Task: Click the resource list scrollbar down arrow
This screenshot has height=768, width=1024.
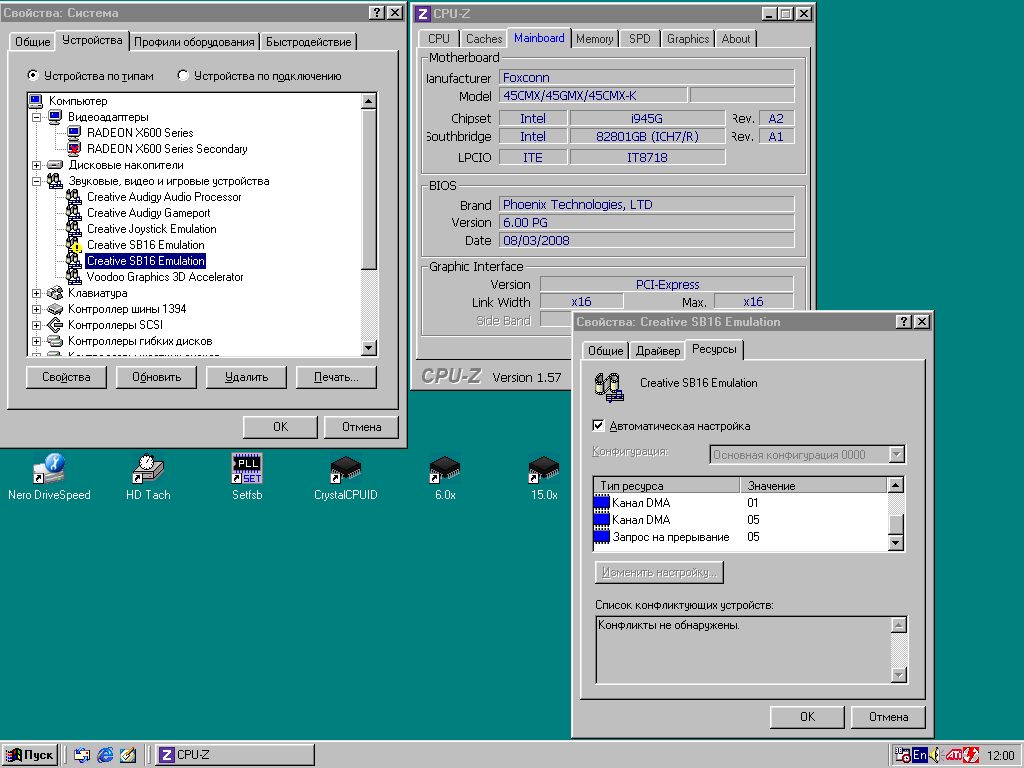Action: 896,543
